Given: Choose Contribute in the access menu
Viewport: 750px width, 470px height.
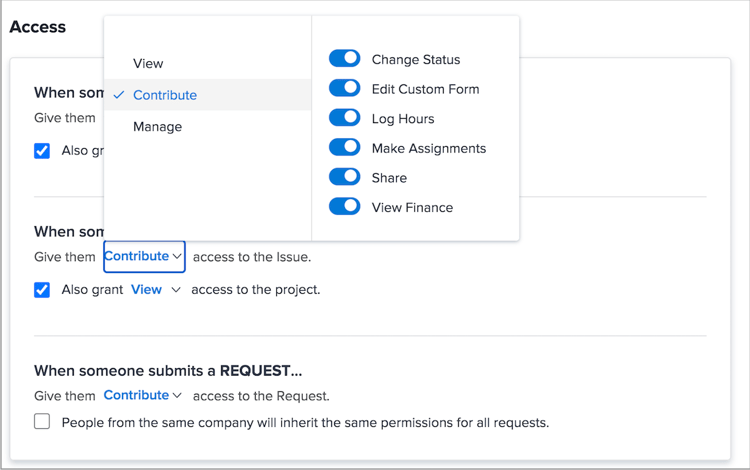Looking at the screenshot, I should pos(165,95).
